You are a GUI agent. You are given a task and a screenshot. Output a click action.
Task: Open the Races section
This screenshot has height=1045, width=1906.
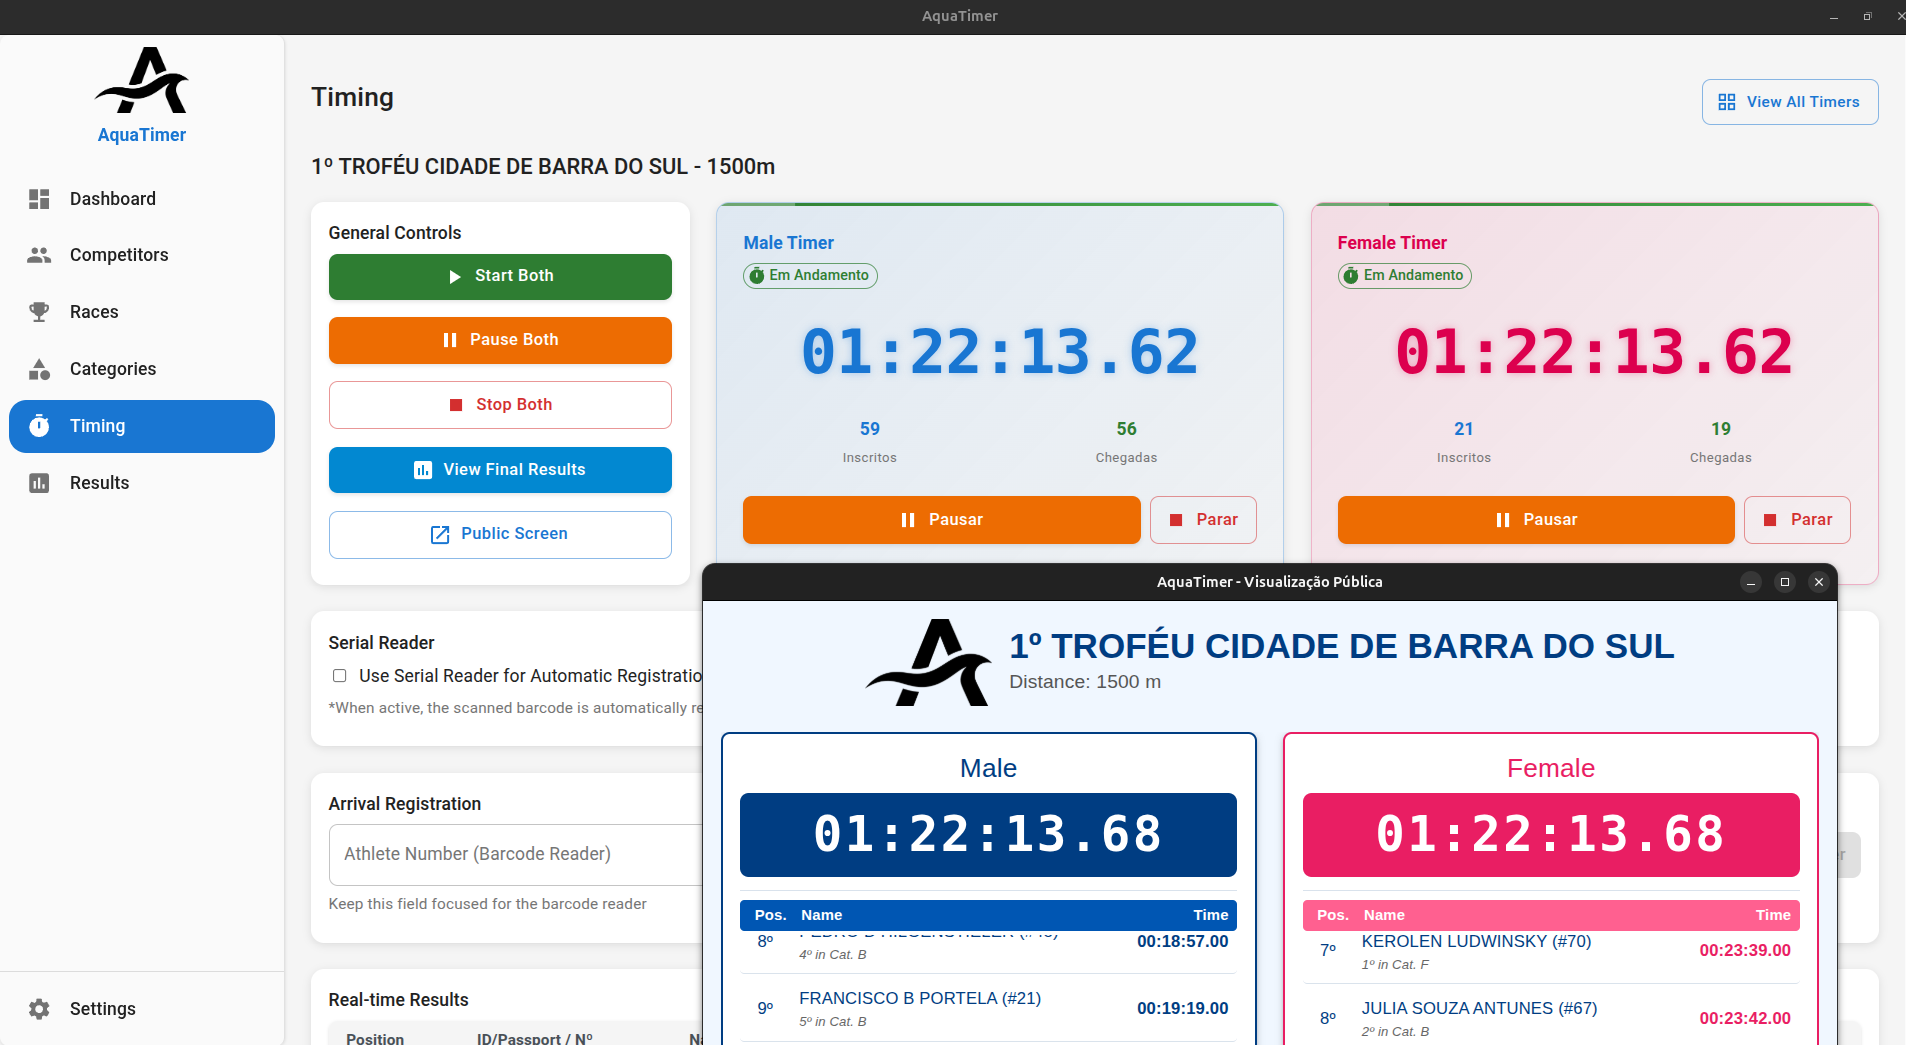click(x=94, y=312)
